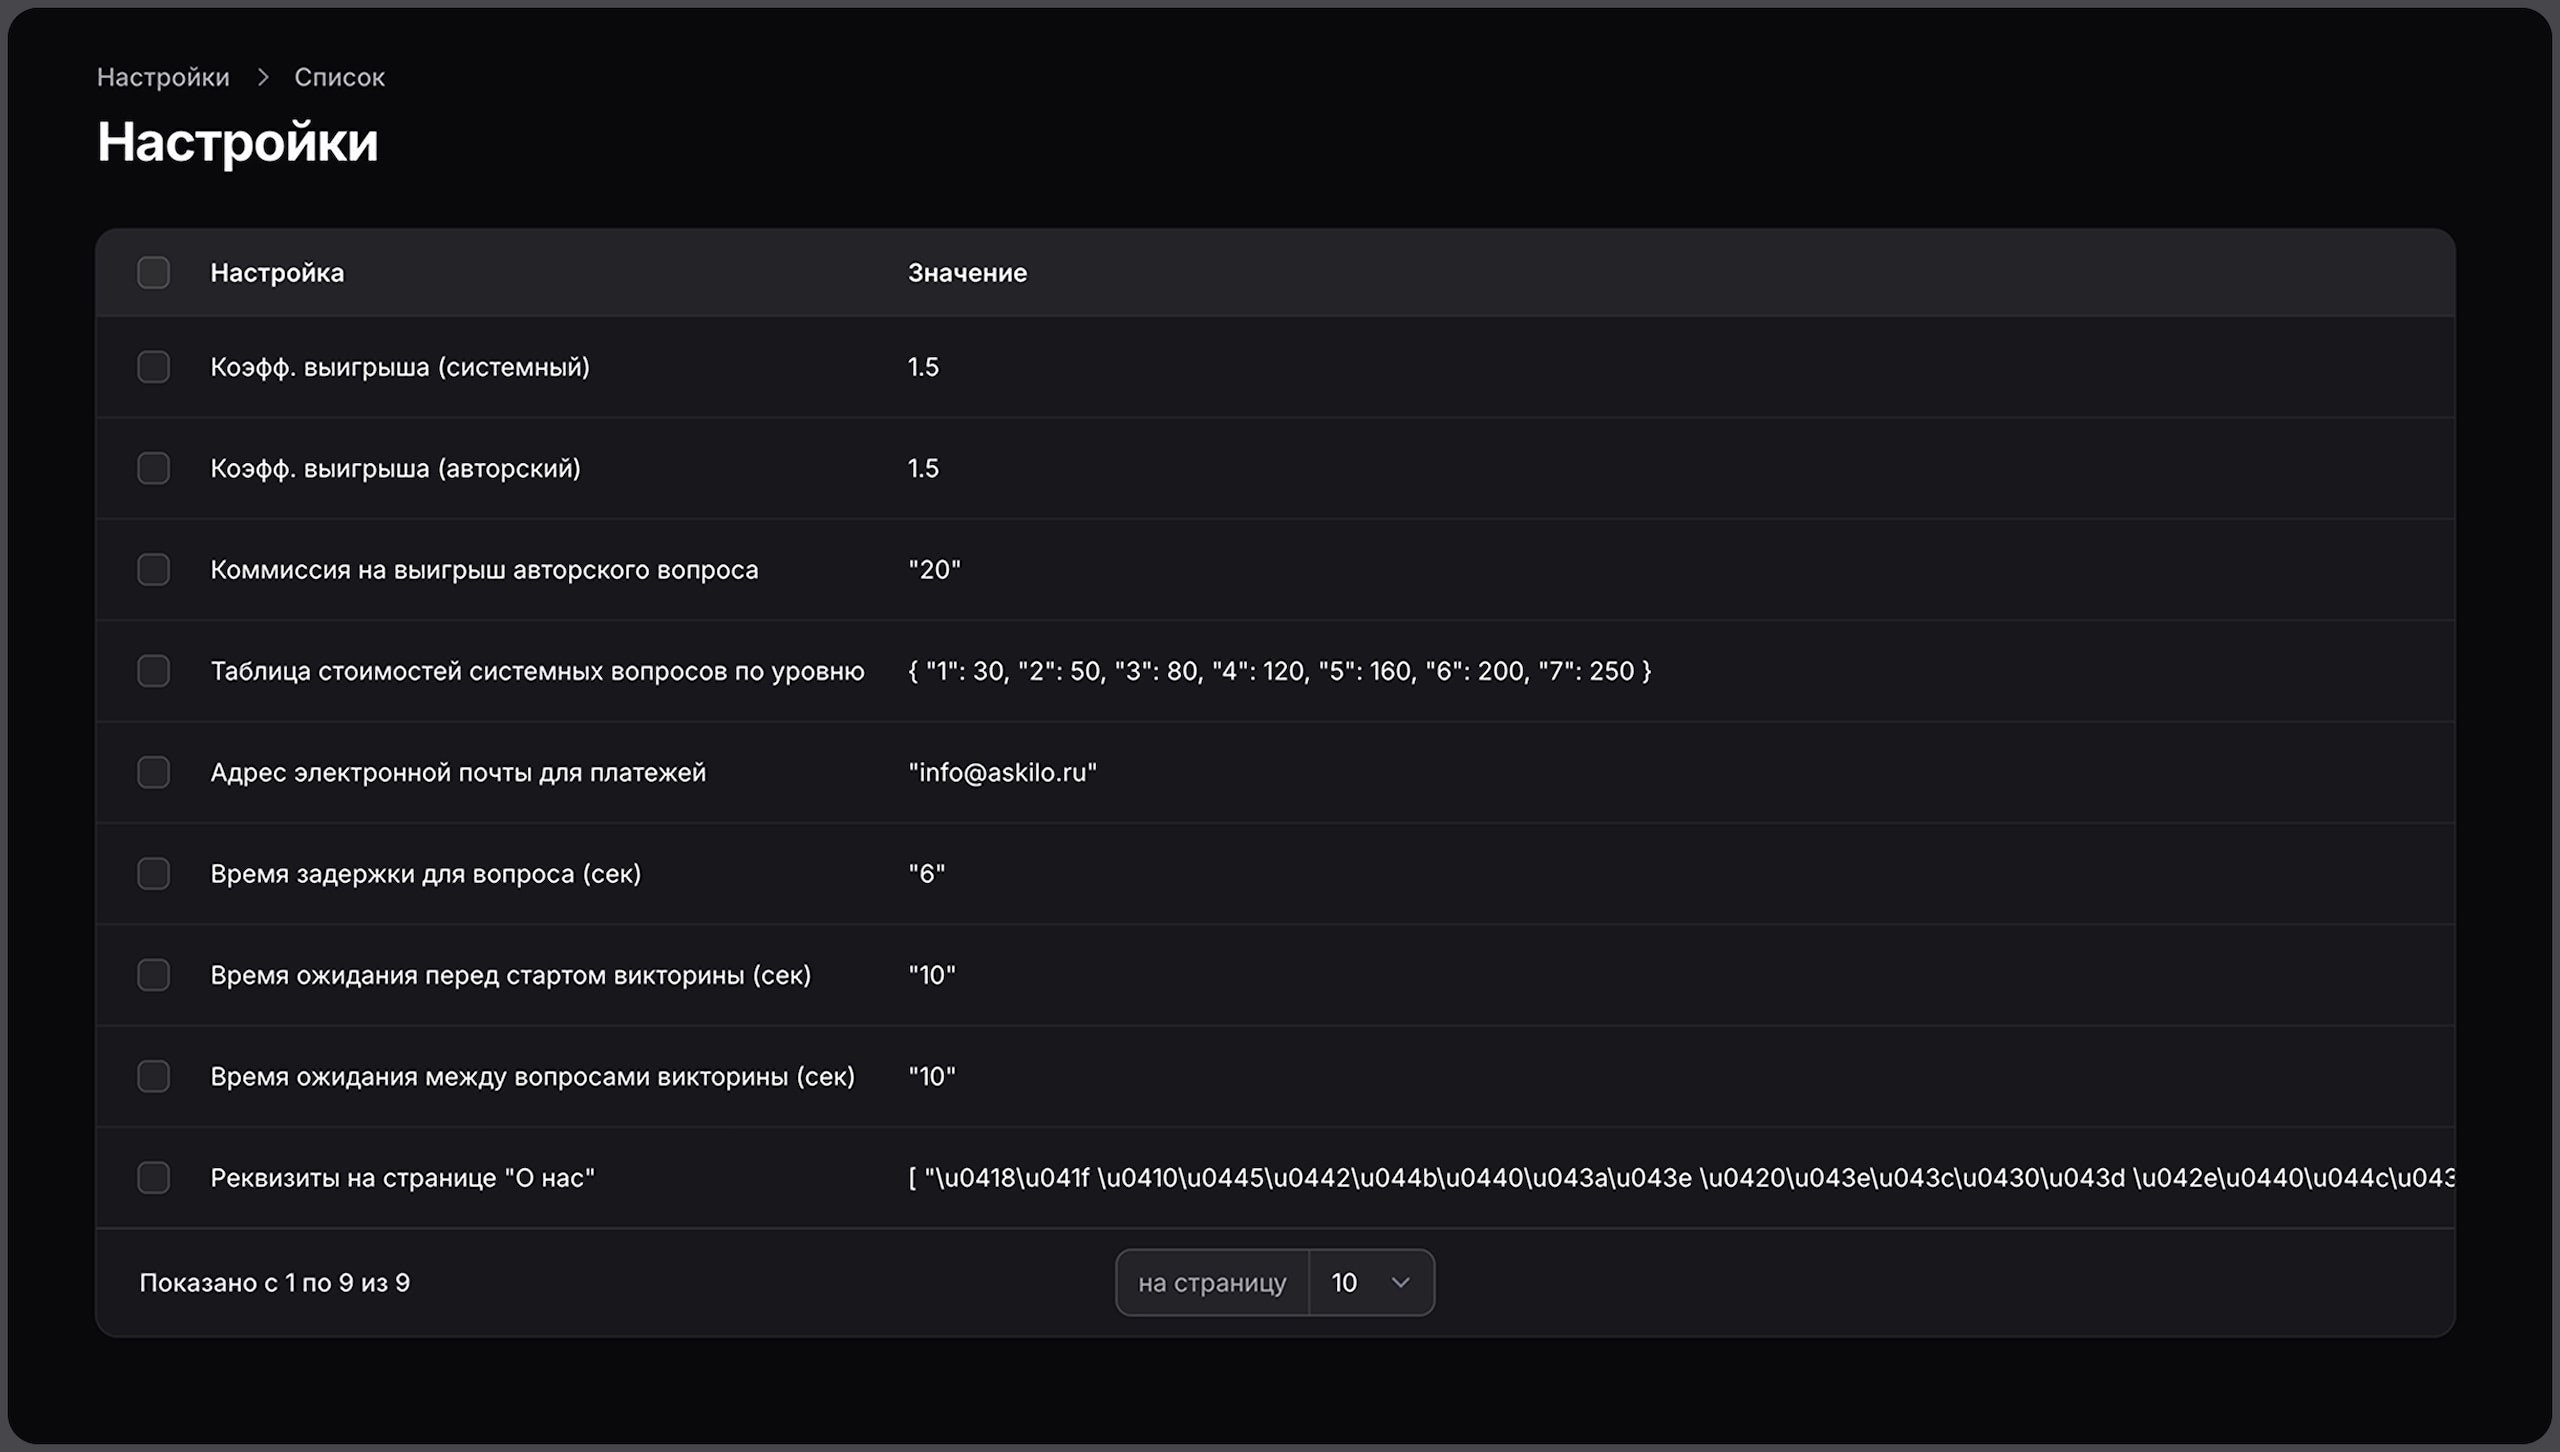
Task: Check the Реквизиты на странице "О нас" box
Action: (x=153, y=1178)
